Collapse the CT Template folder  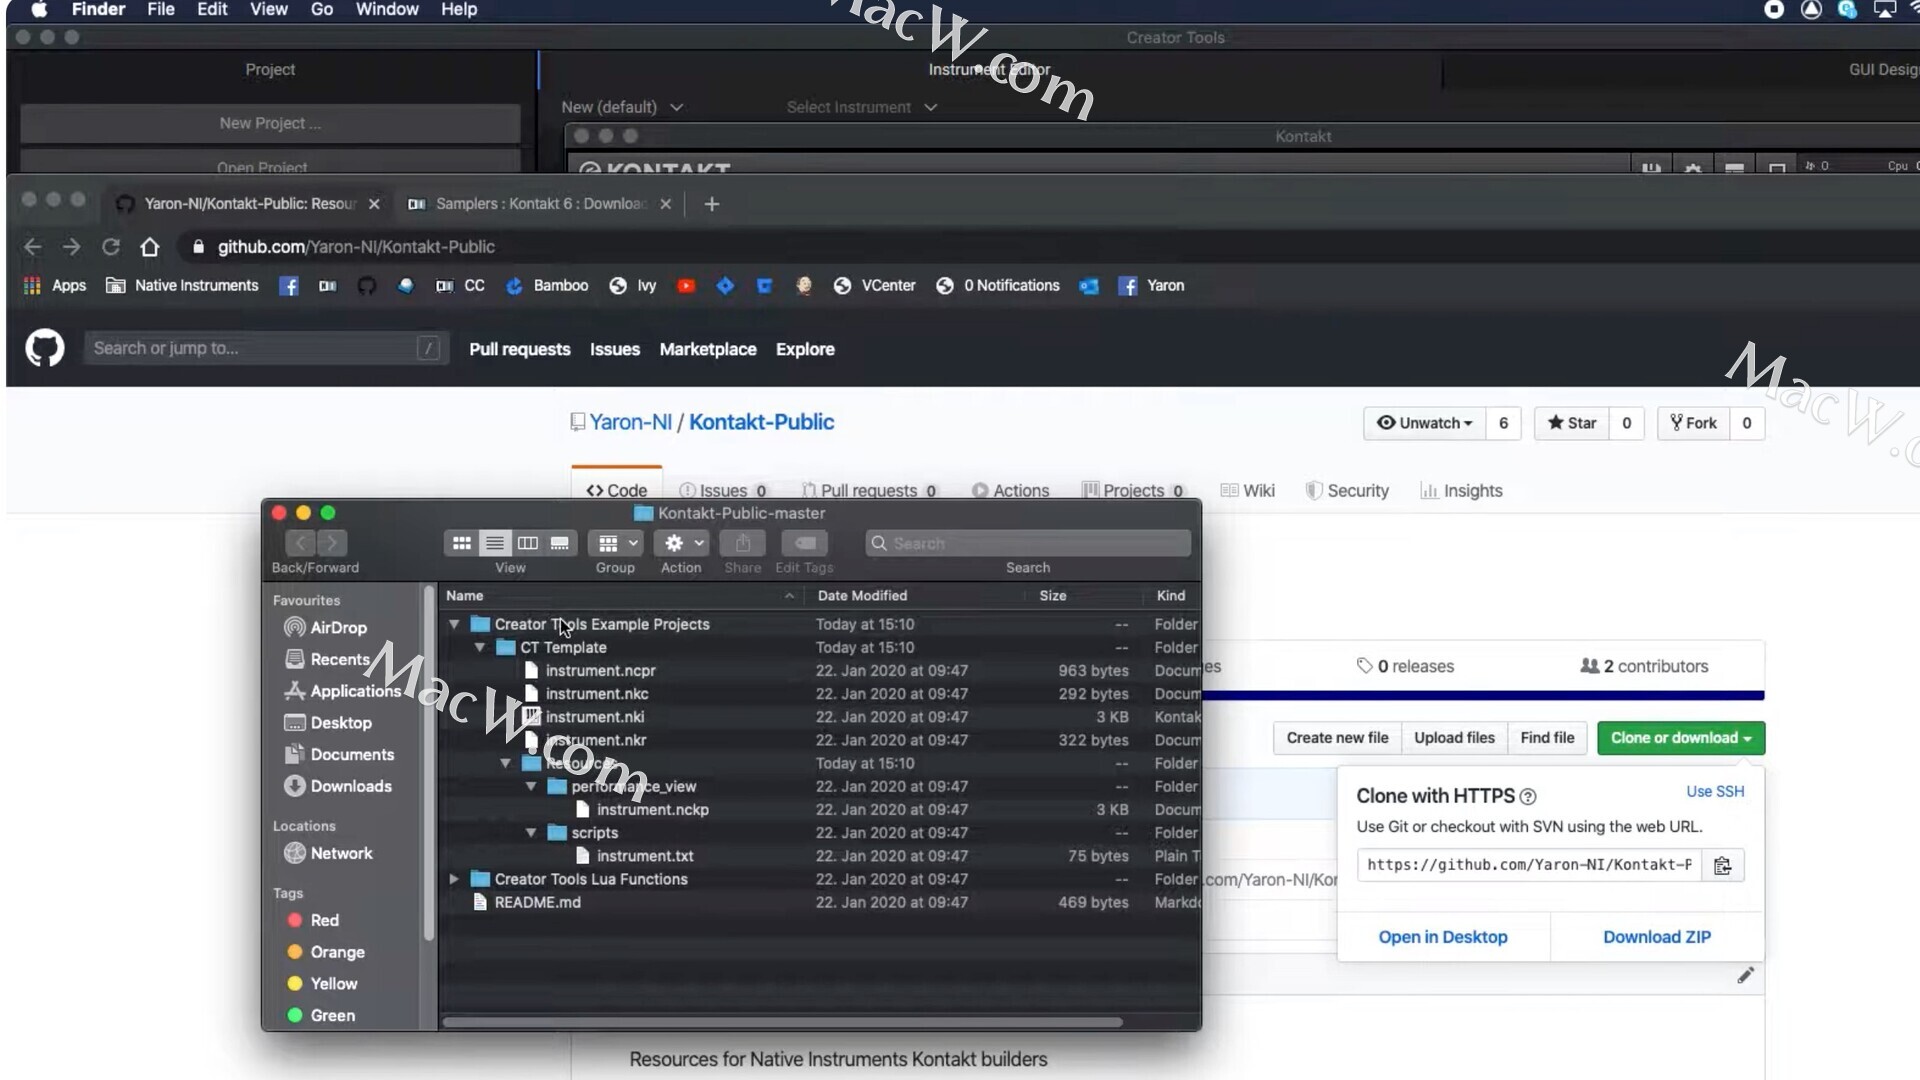480,648
